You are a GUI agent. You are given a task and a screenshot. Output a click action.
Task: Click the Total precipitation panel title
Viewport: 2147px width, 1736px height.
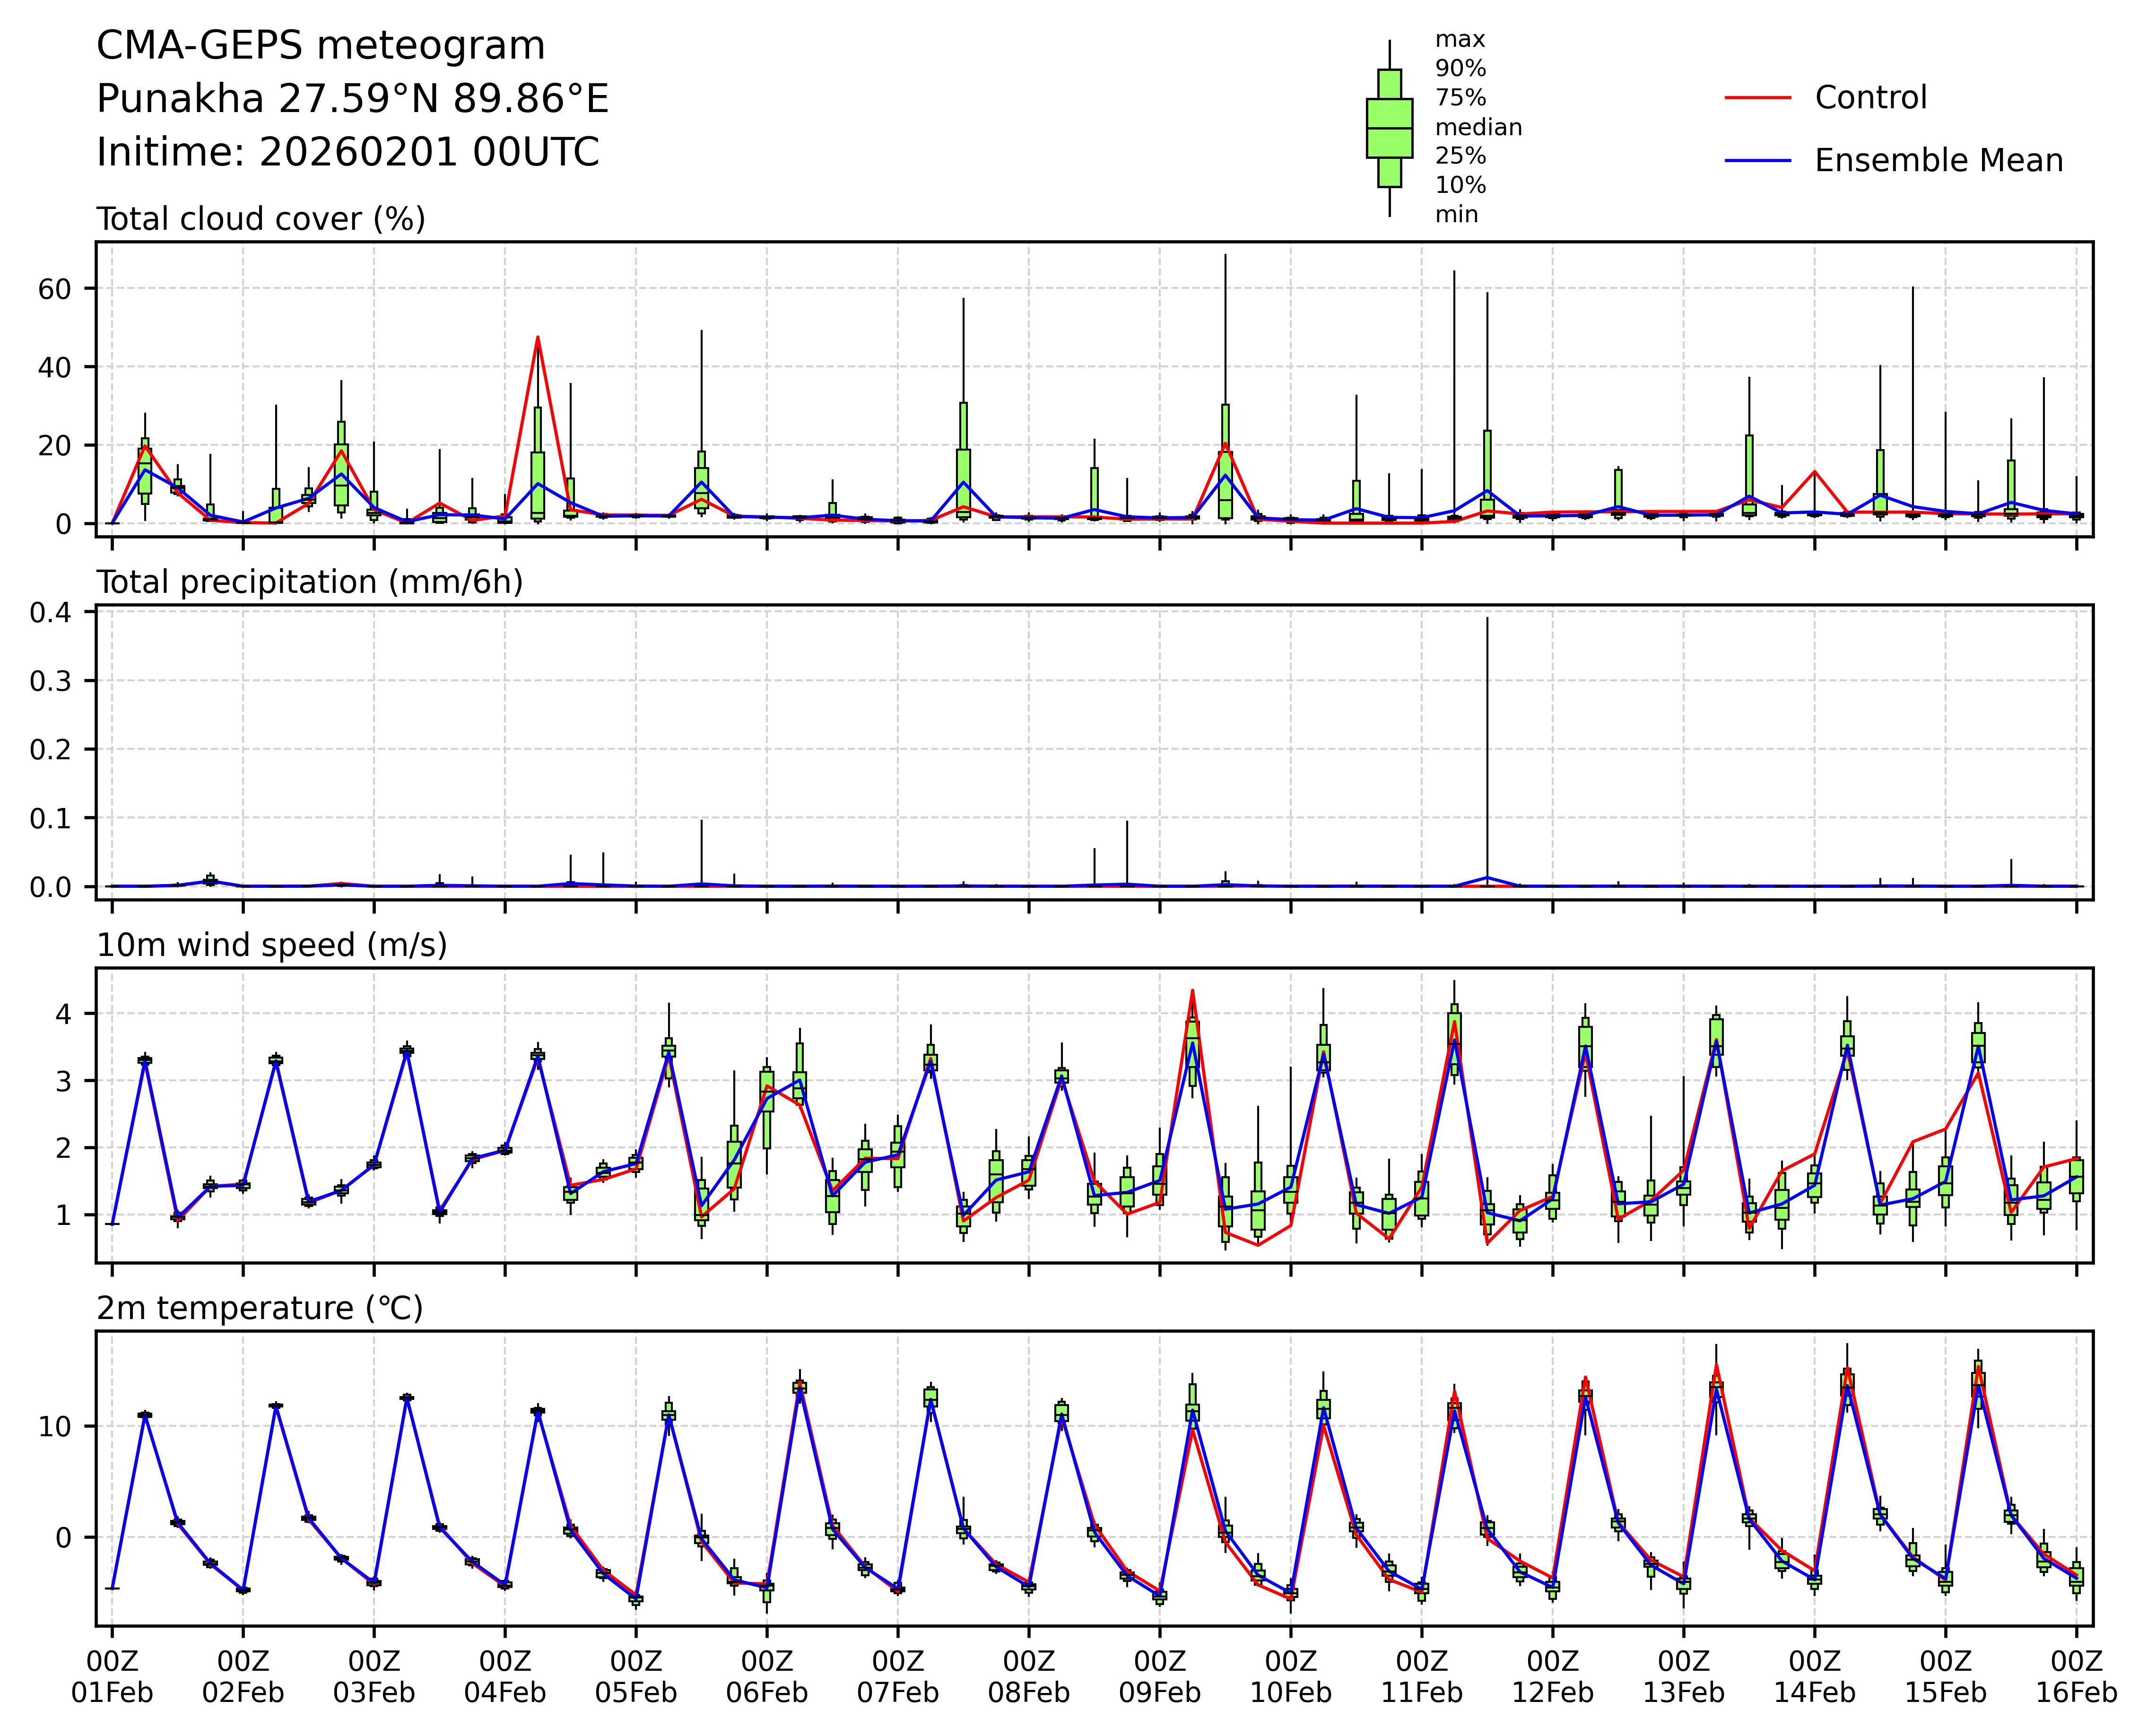[x=309, y=582]
